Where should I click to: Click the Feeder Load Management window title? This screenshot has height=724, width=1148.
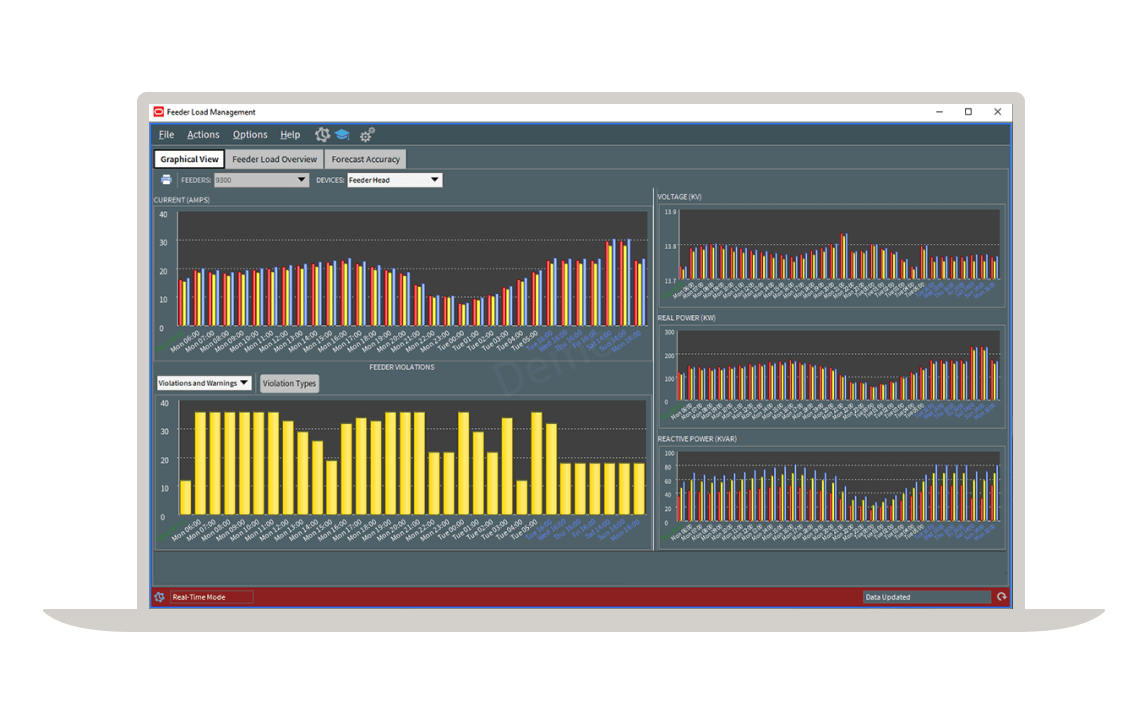(211, 112)
